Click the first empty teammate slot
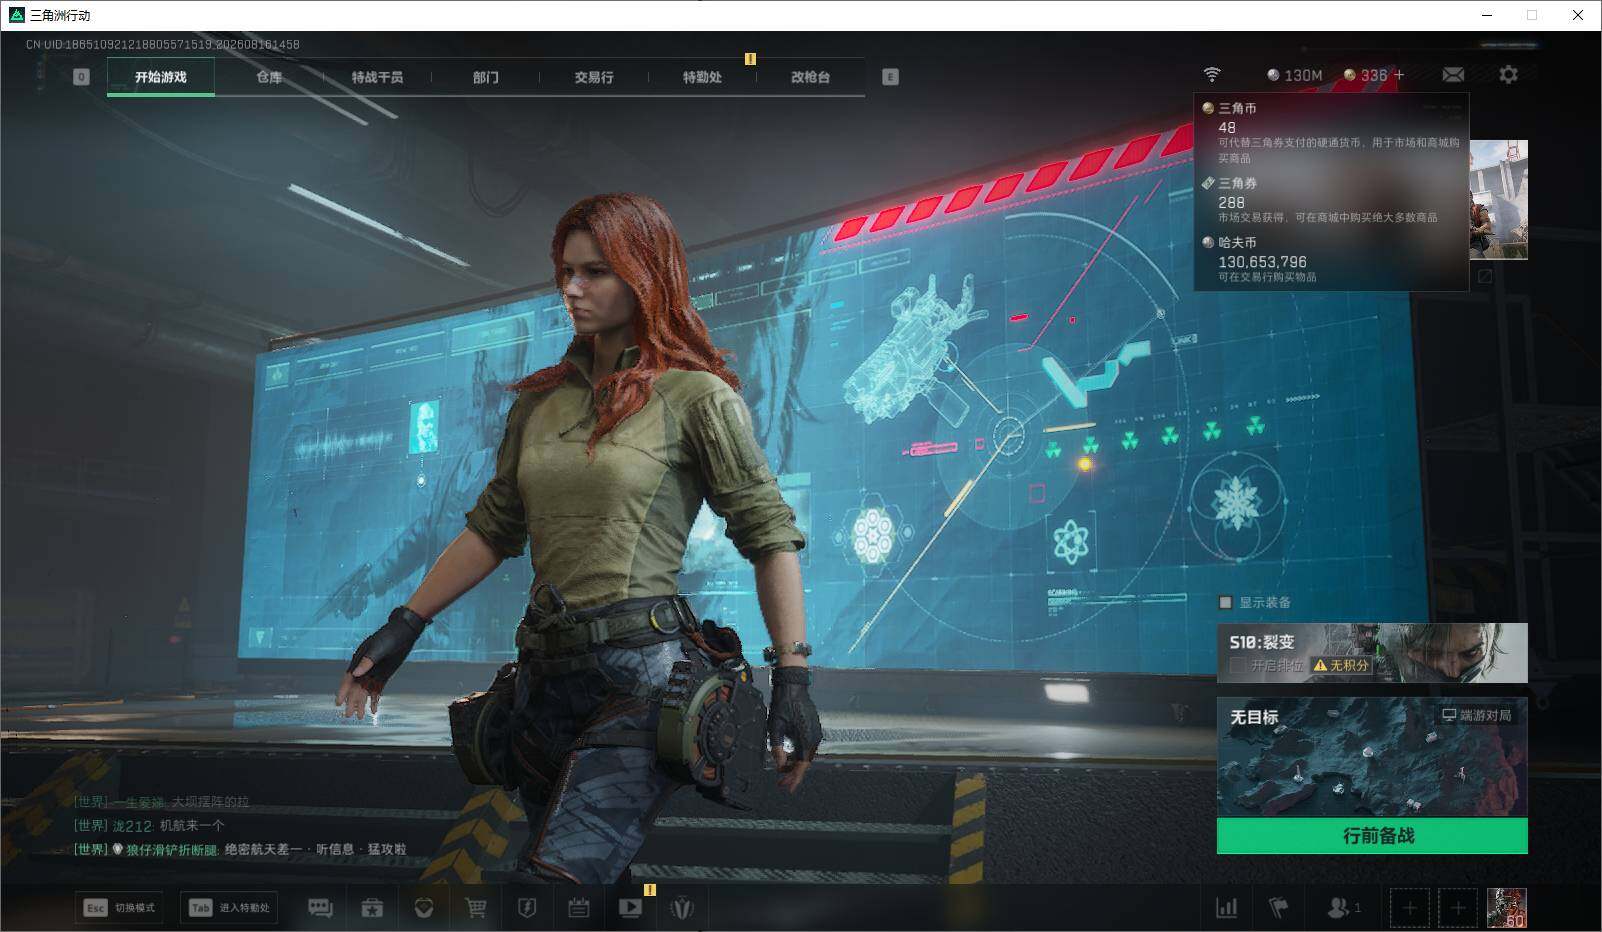1602x932 pixels. point(1409,908)
